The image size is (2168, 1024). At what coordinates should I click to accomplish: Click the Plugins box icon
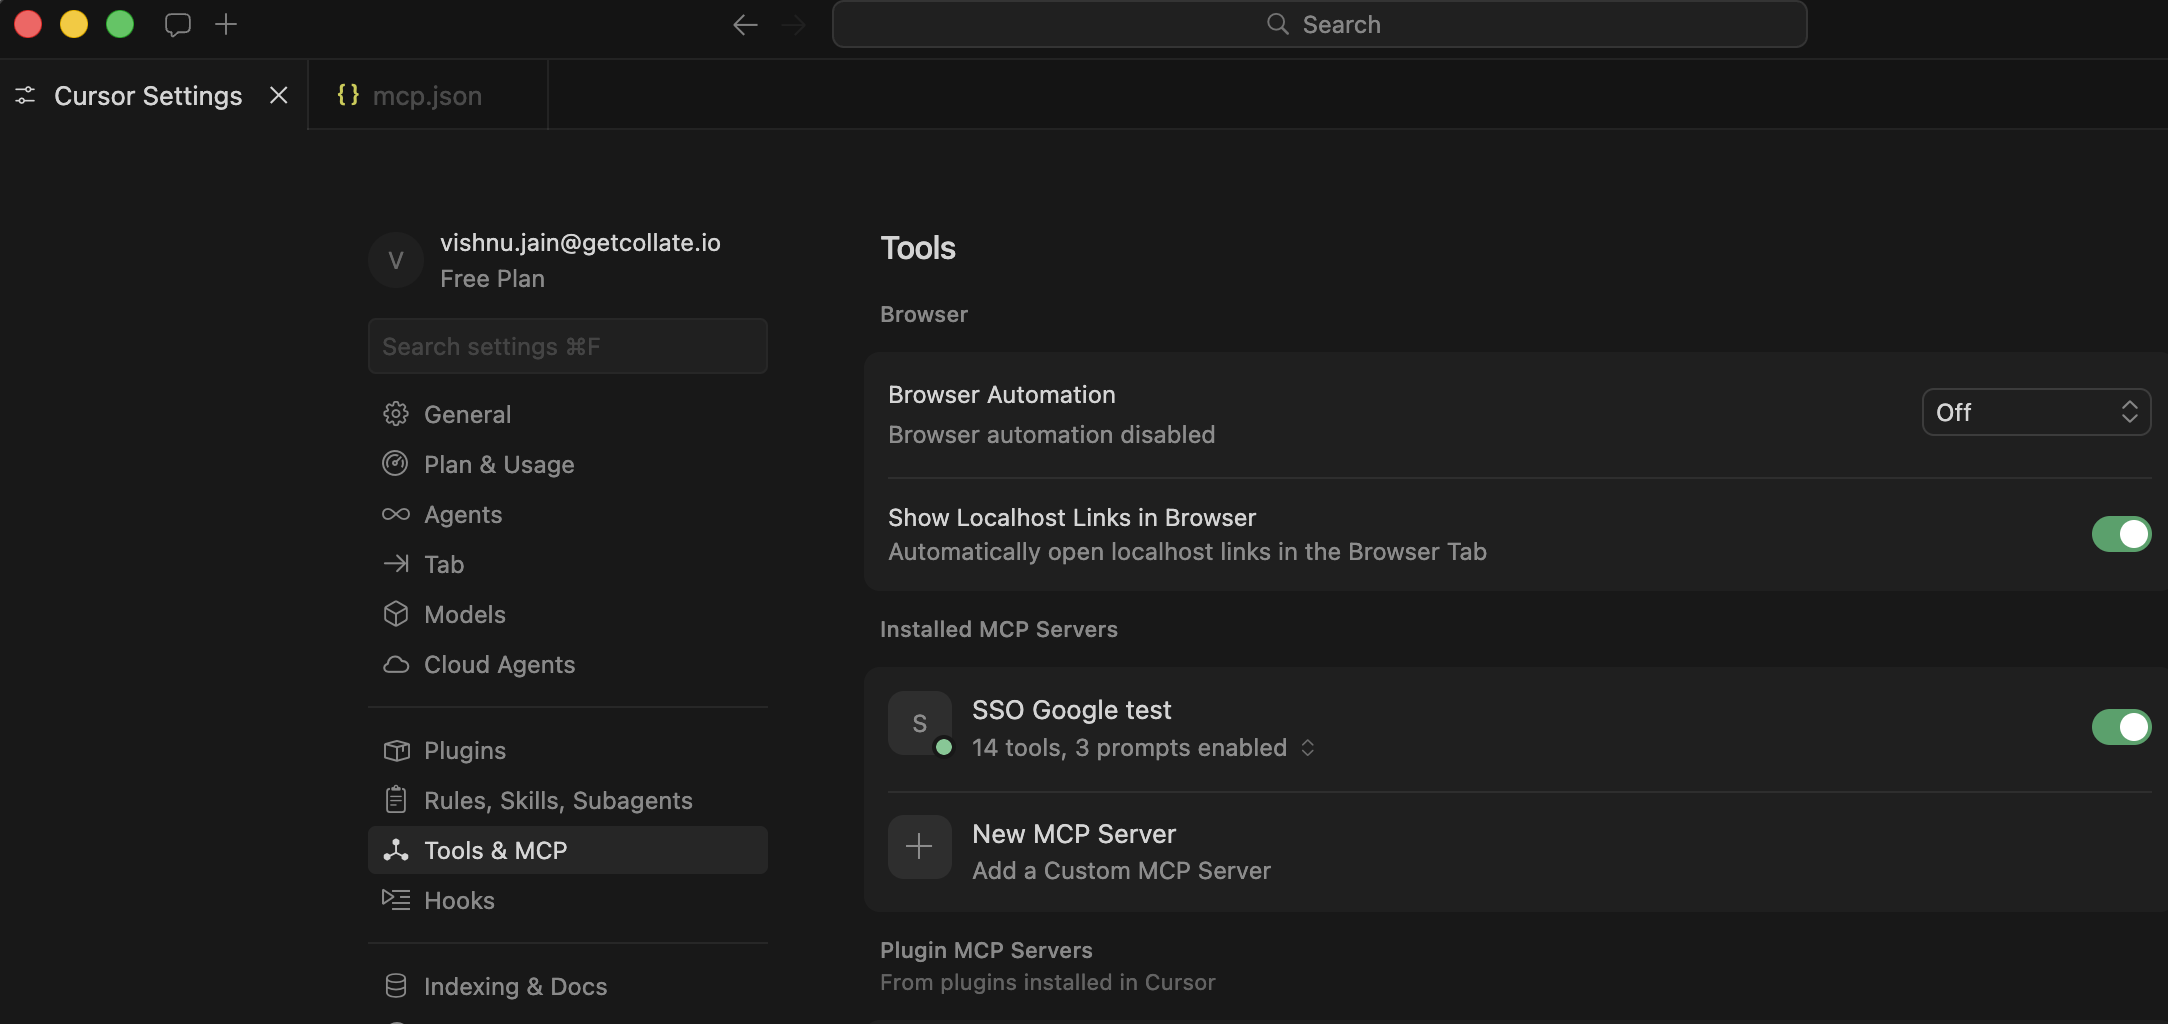pos(396,750)
